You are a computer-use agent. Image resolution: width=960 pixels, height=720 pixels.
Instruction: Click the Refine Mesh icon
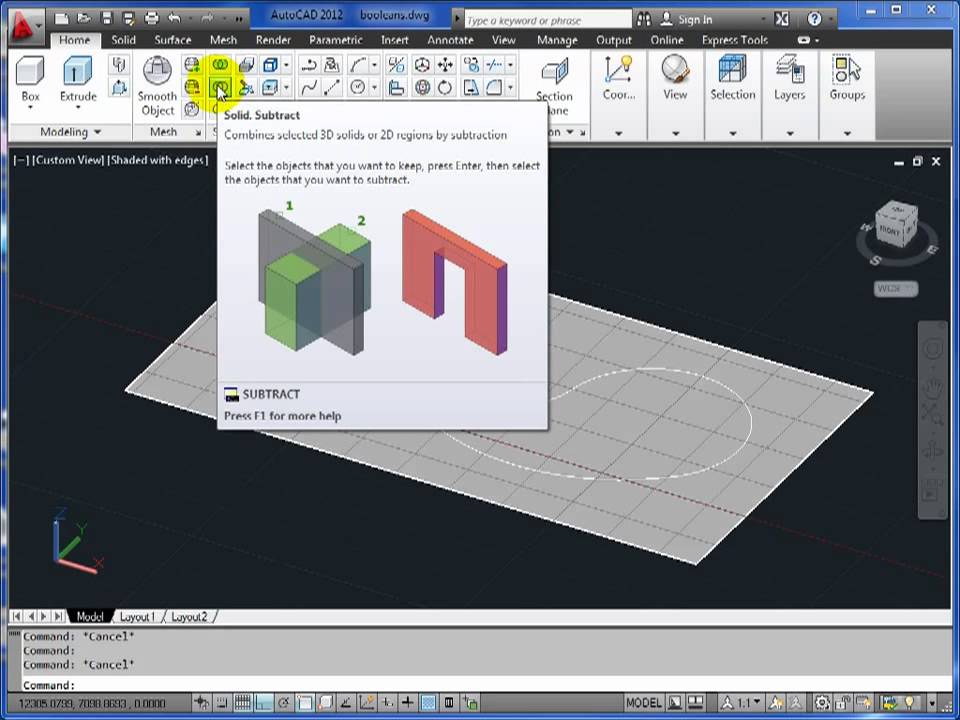(192, 110)
